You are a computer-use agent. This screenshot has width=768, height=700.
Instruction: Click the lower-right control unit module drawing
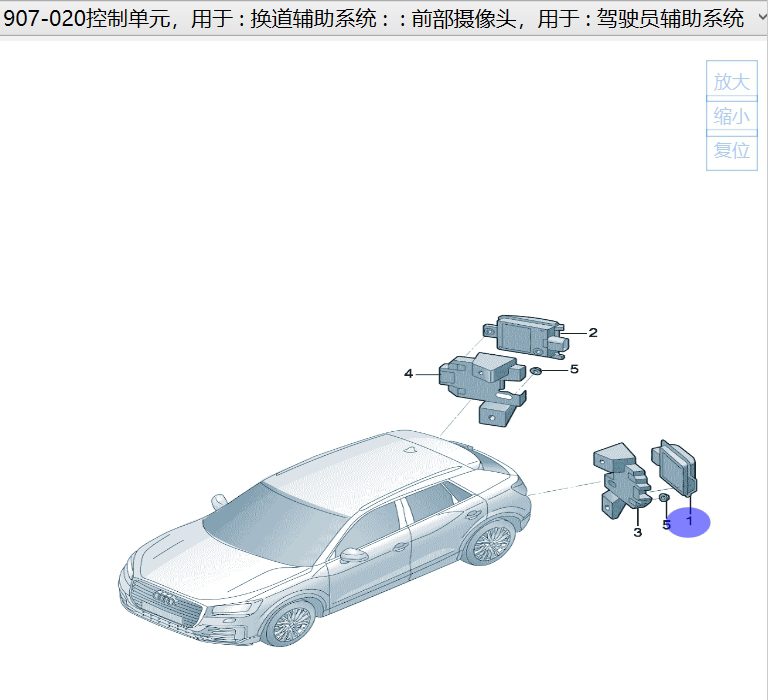click(677, 468)
